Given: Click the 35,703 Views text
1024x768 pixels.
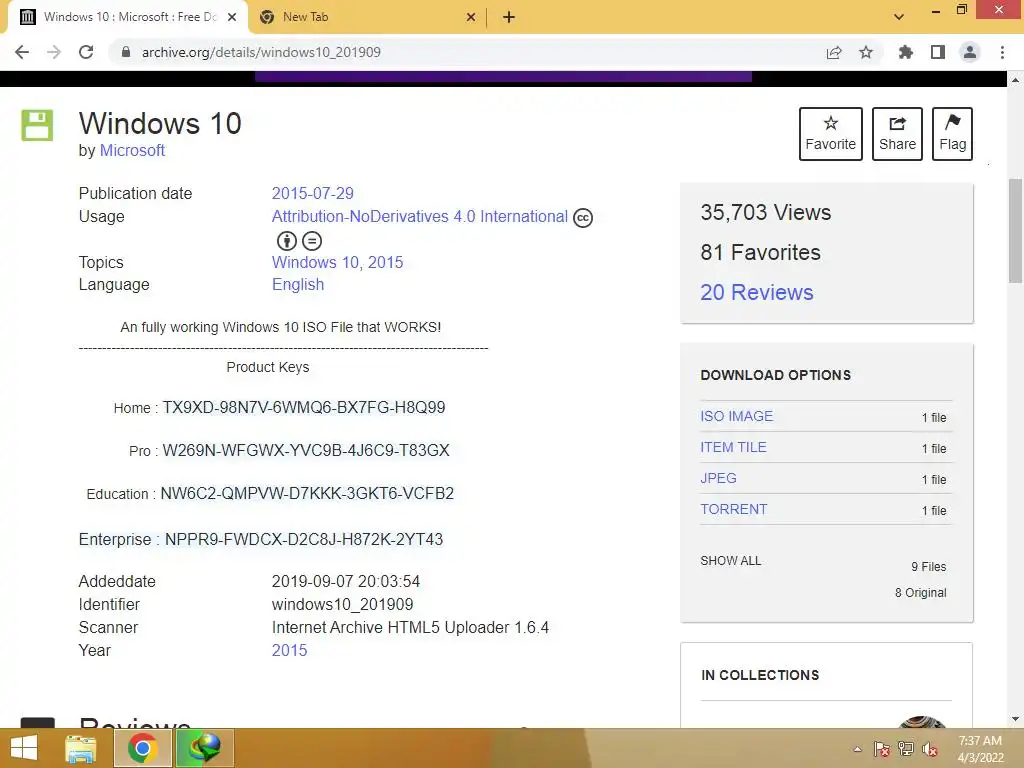Looking at the screenshot, I should [x=765, y=212].
